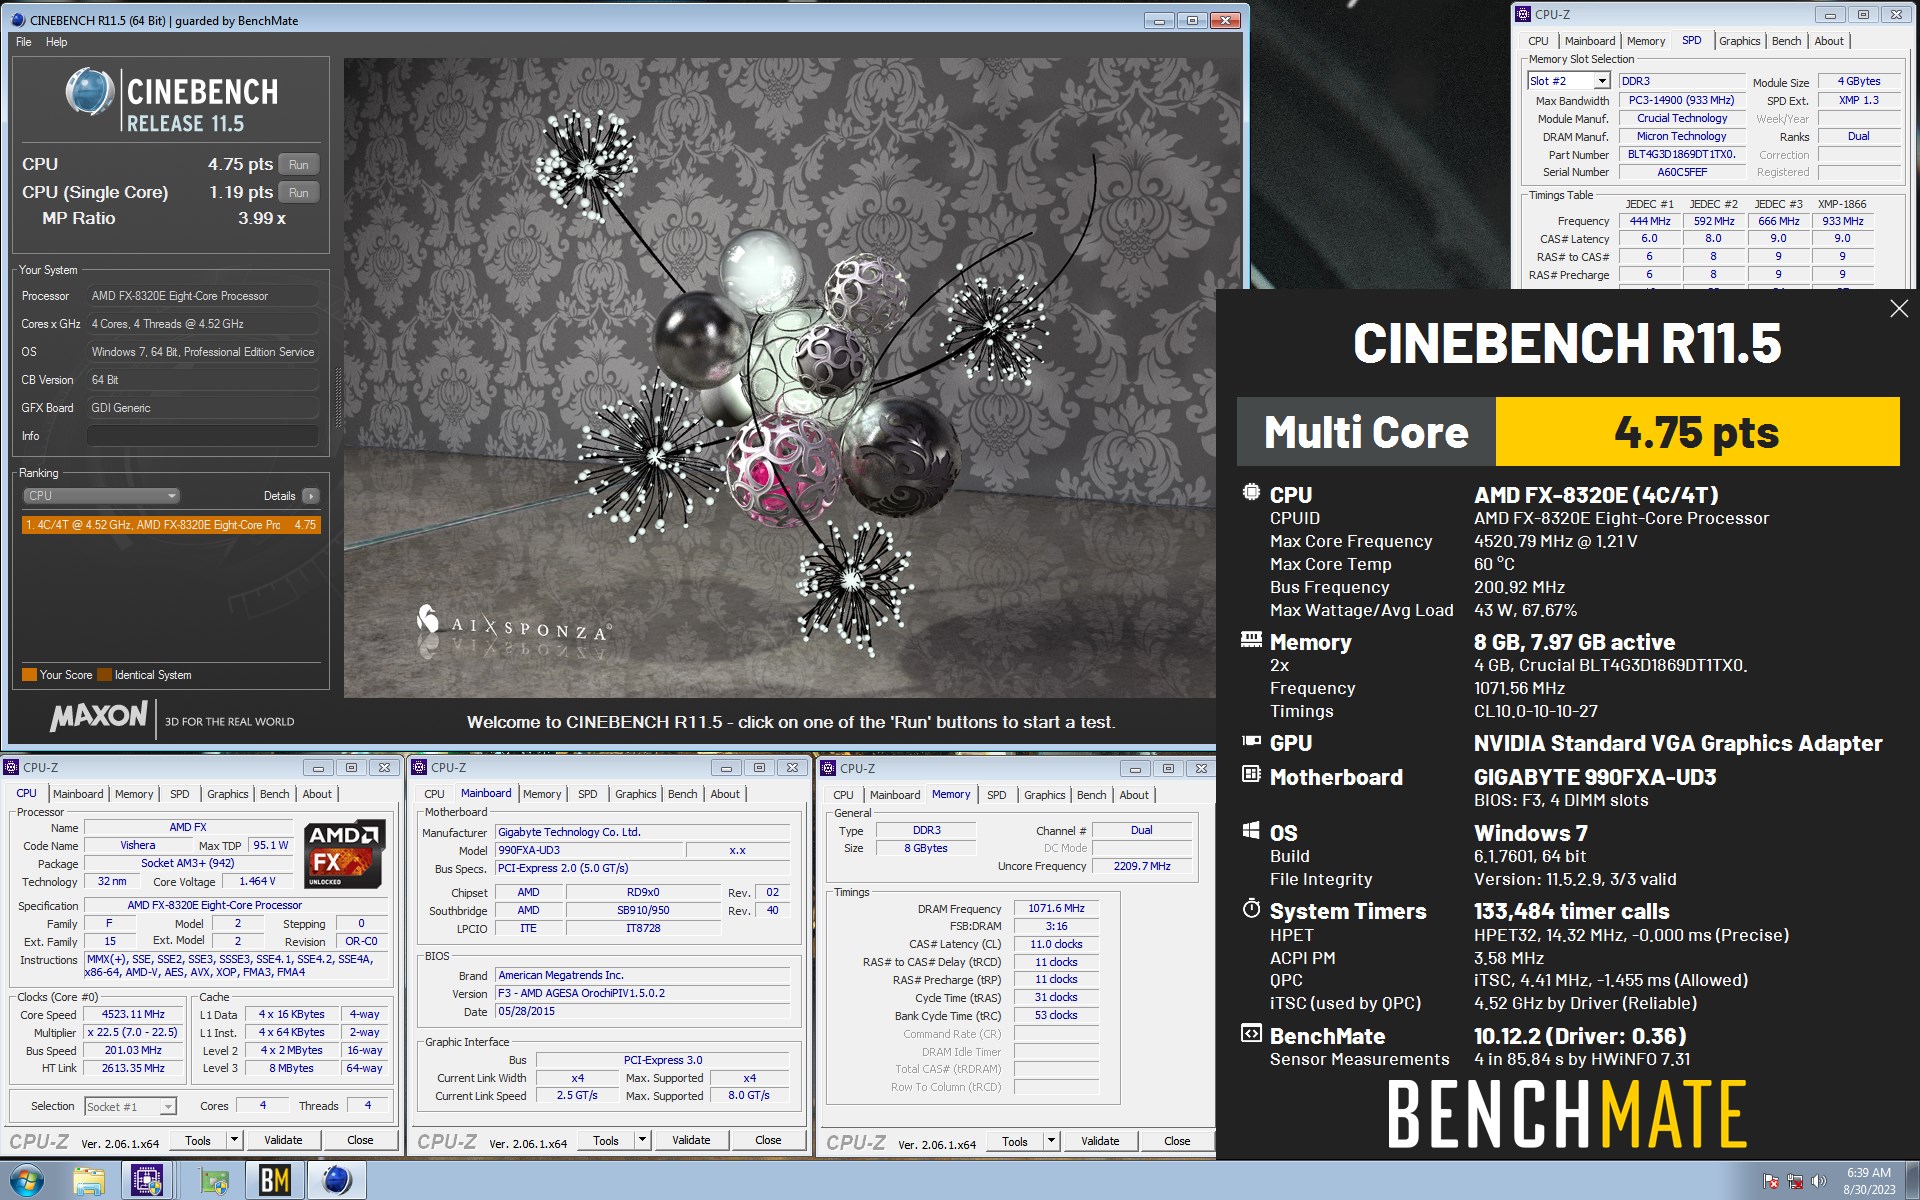The height and width of the screenshot is (1200, 1920).
Task: Open the Help menu in Cinebench
Action: coord(57,42)
